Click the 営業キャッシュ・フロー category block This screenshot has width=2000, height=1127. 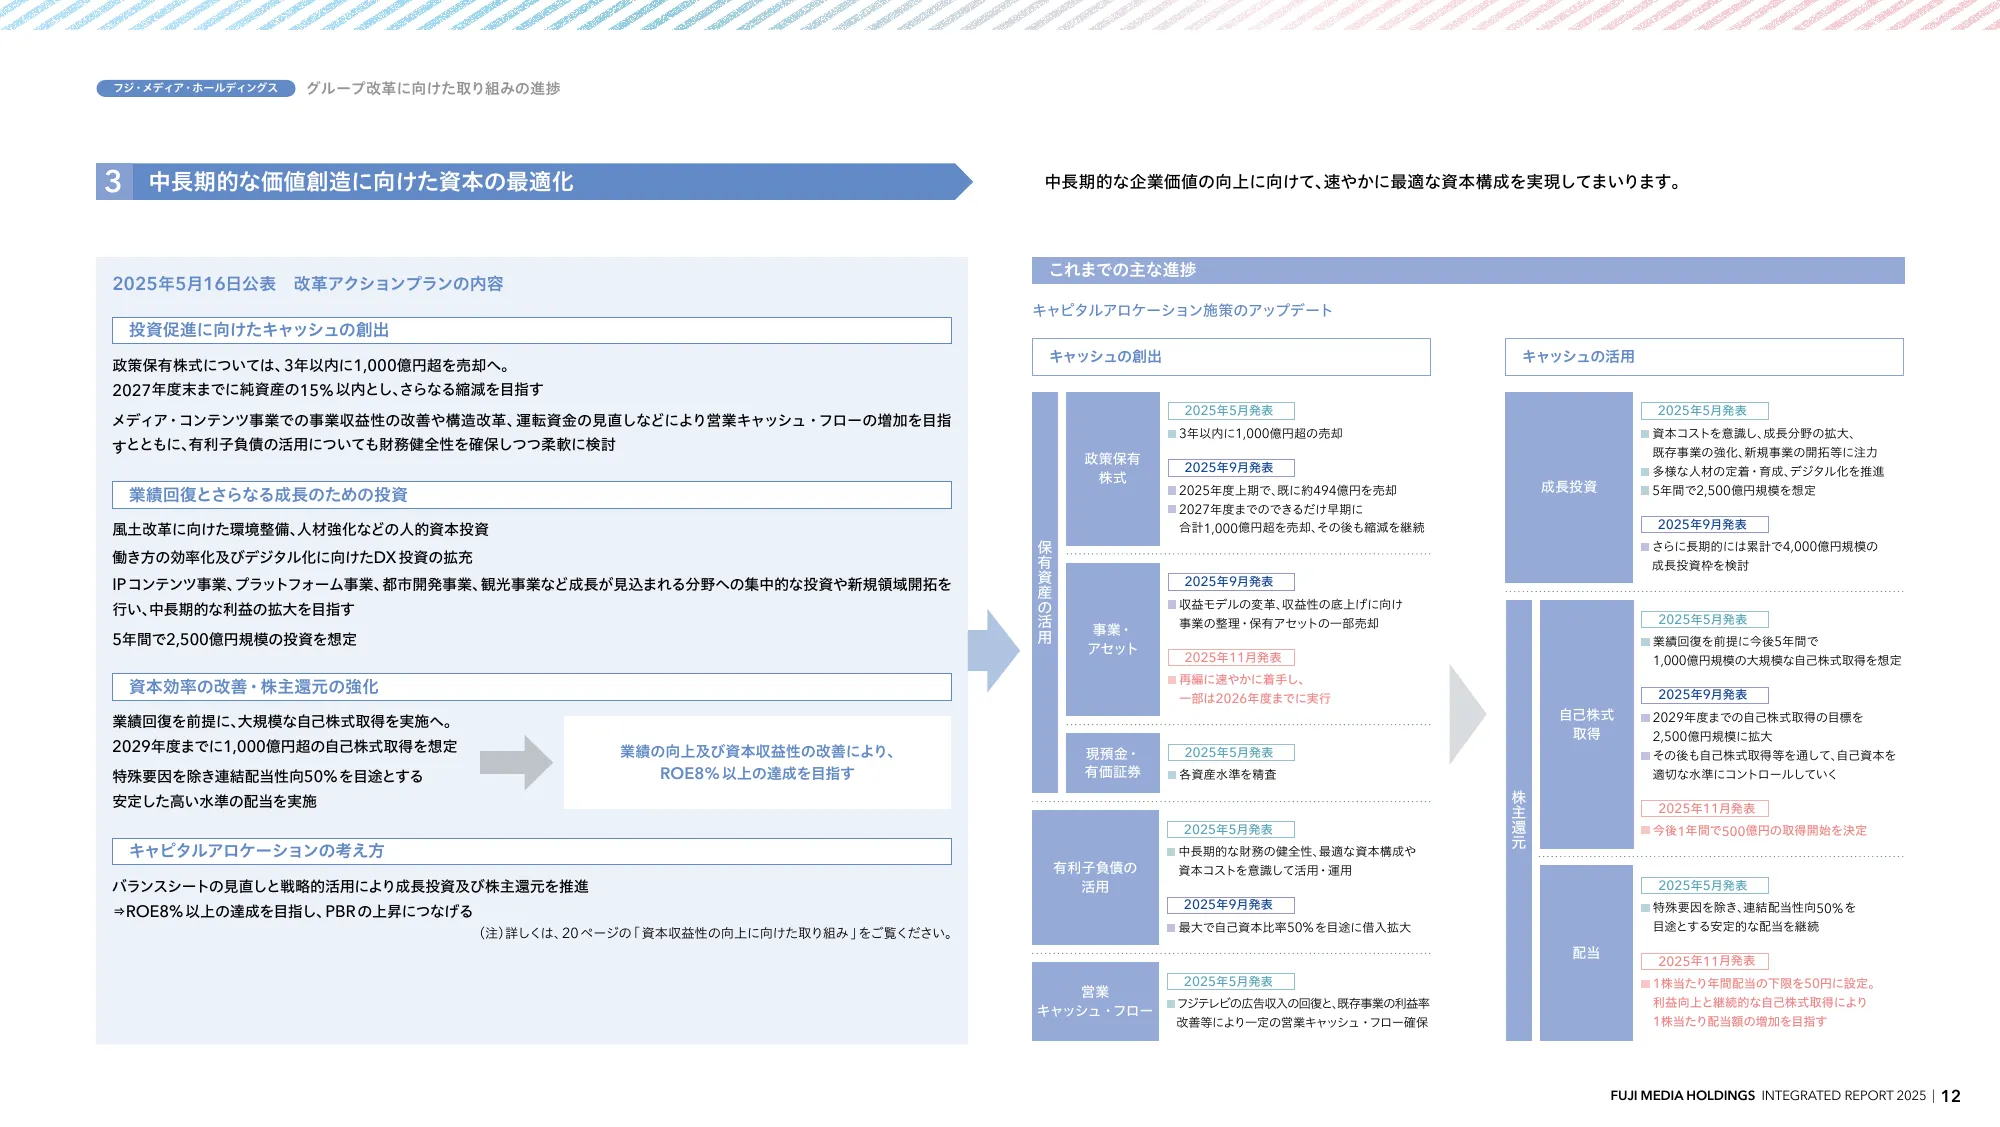(x=1095, y=1001)
